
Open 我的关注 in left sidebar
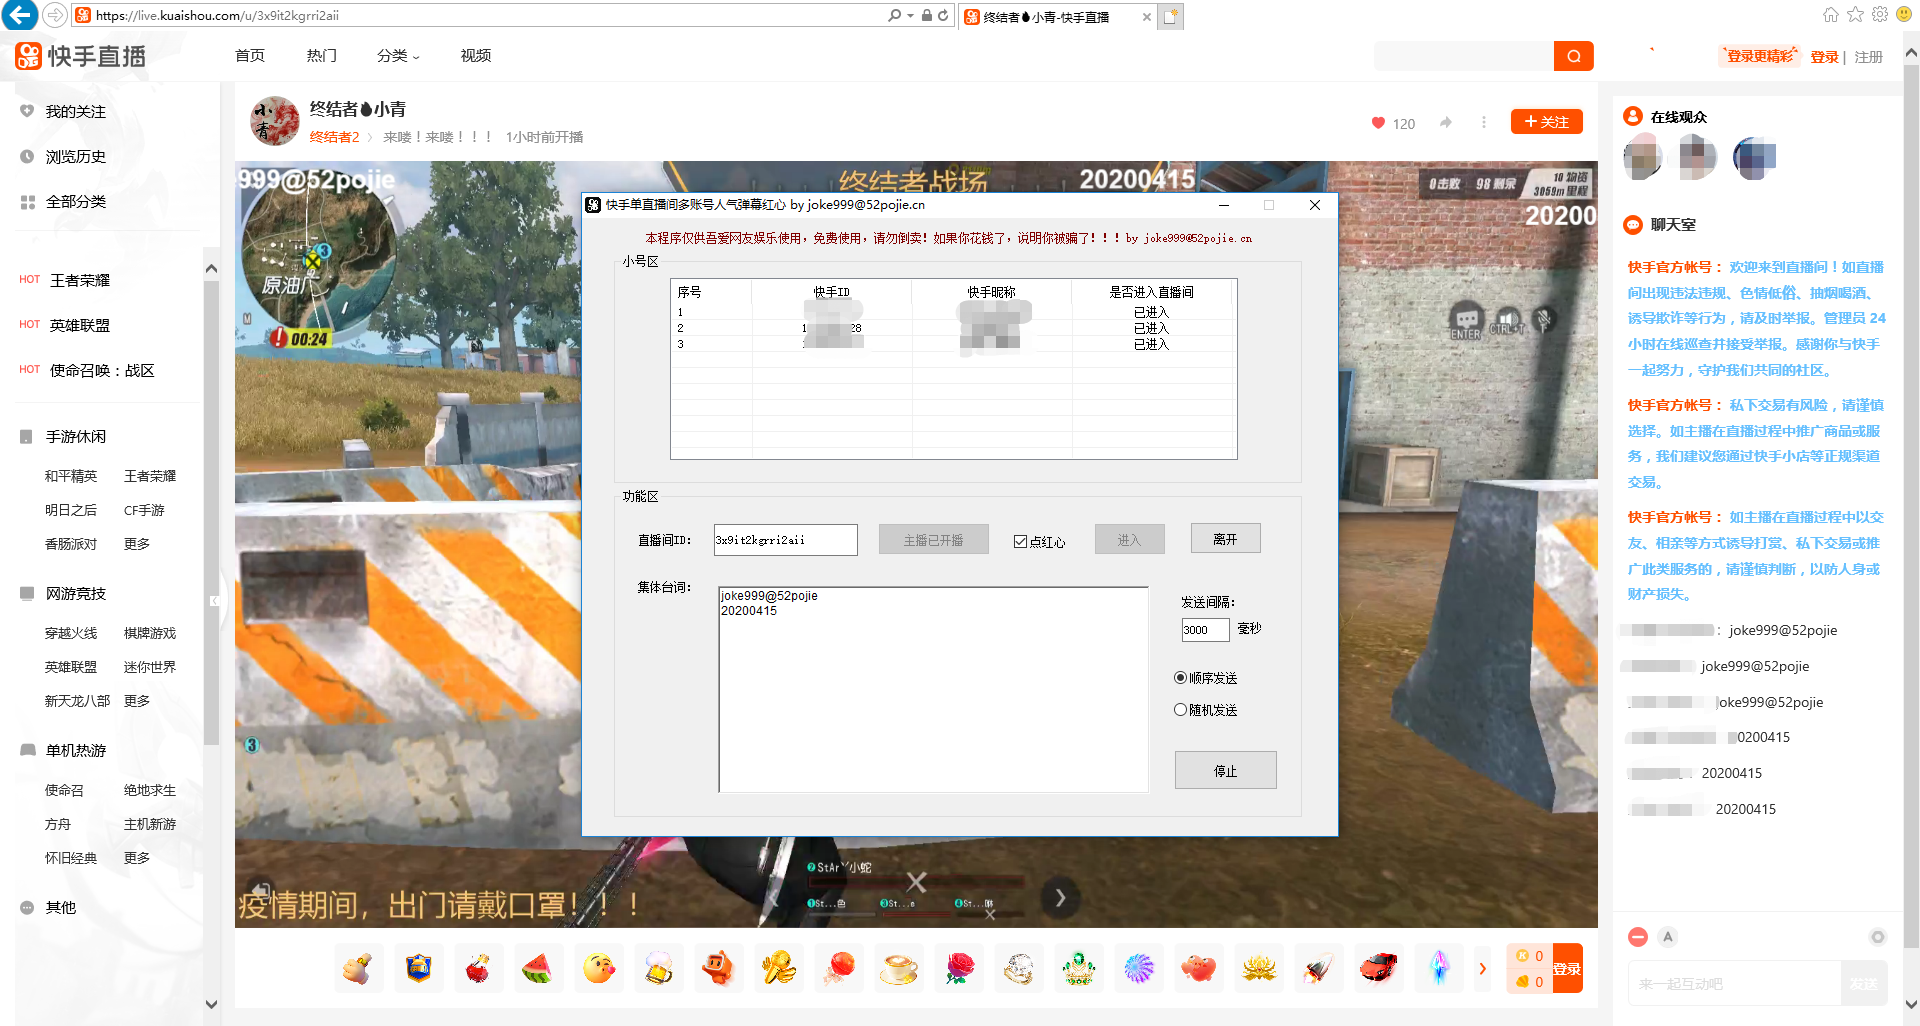click(x=75, y=112)
